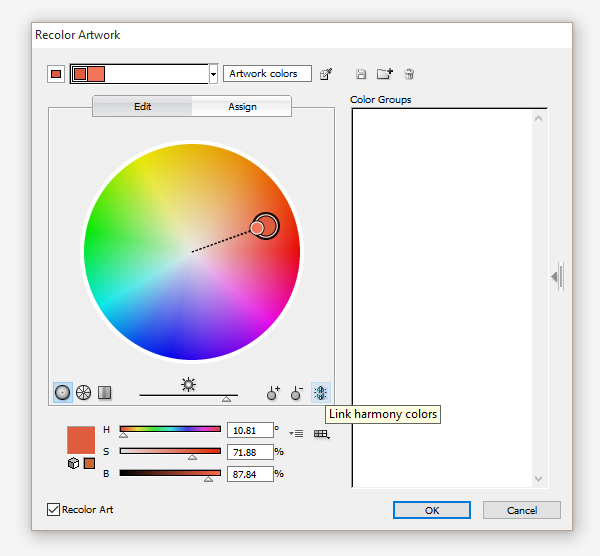Toggle Link harmony colors button
This screenshot has height=556, width=600.
pos(320,393)
